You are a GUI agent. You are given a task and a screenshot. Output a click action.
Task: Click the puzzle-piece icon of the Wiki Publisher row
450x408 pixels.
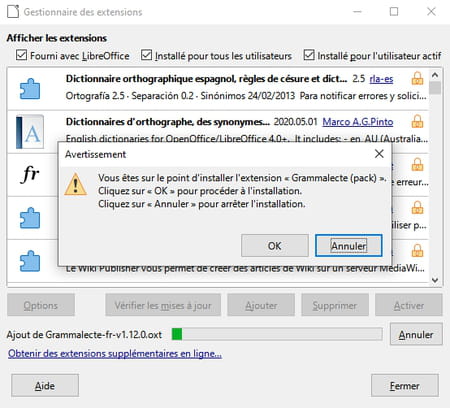pos(30,261)
